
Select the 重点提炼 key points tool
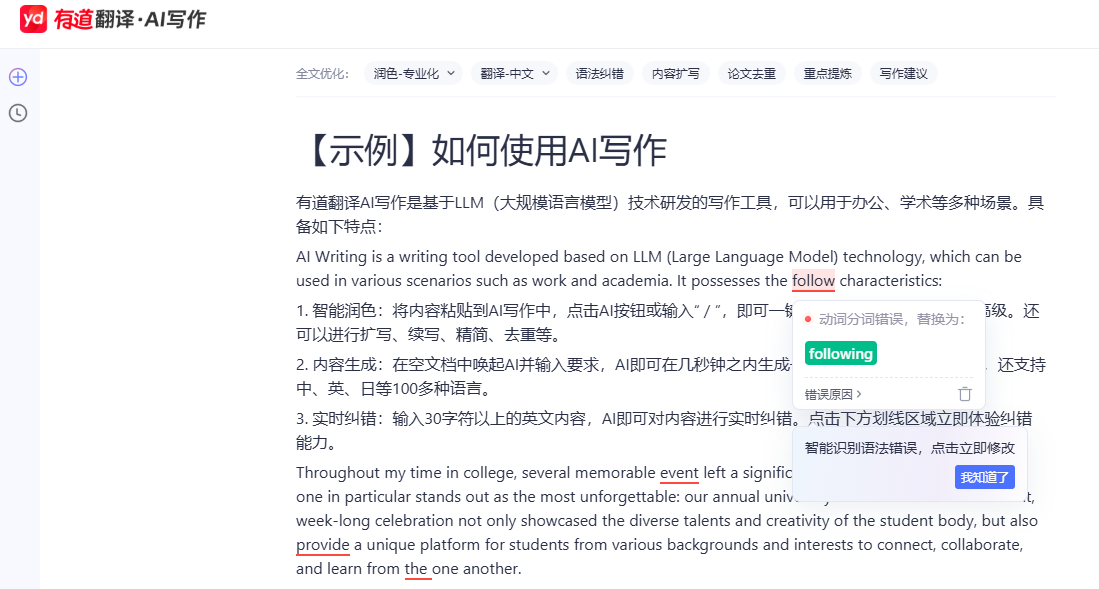827,72
